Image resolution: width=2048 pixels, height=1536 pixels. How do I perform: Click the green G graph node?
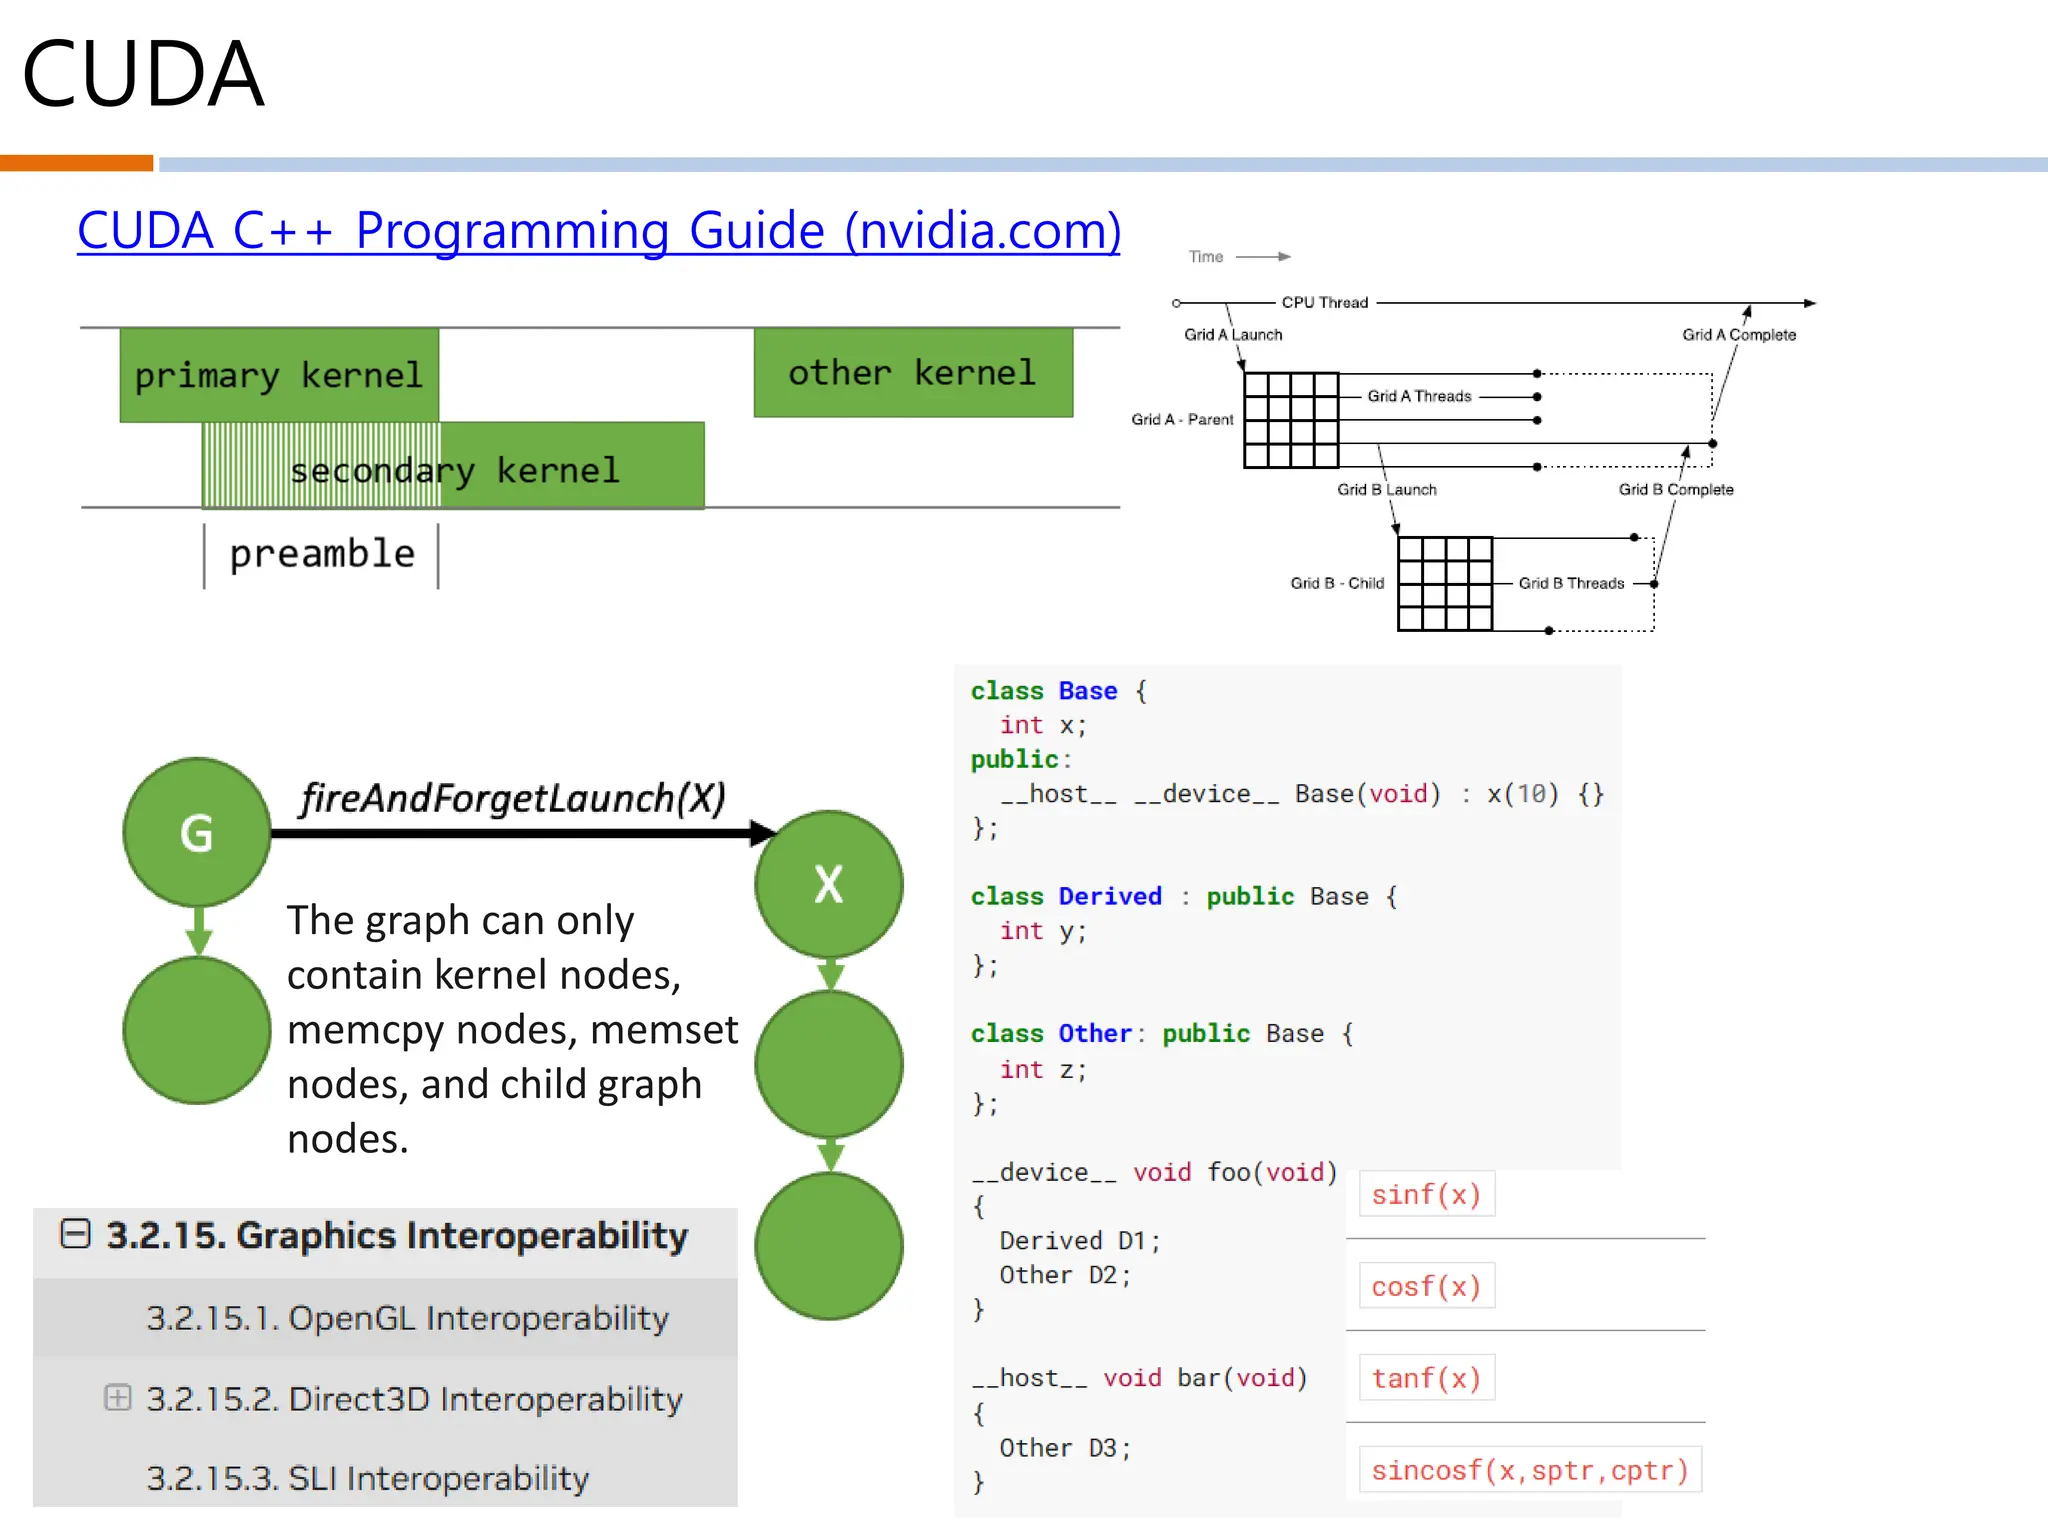(197, 832)
